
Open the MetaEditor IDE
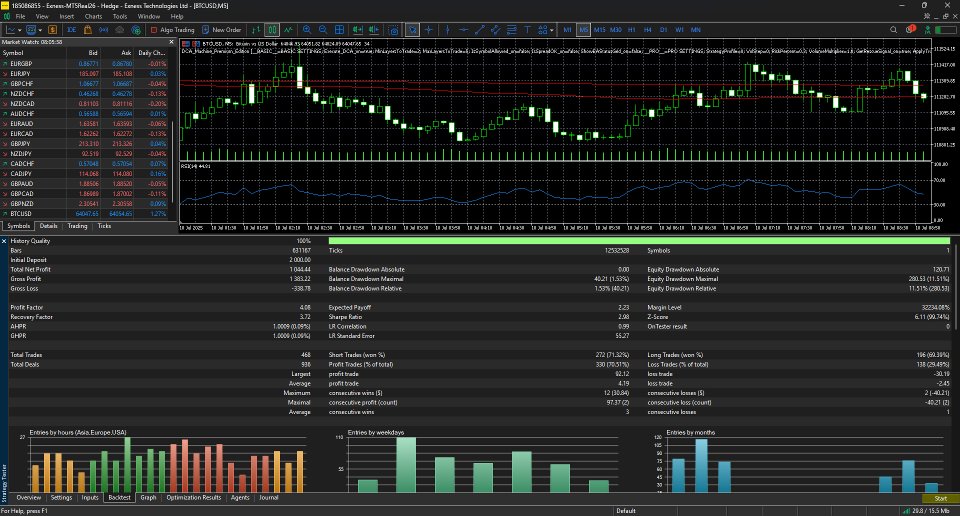[x=72, y=29]
